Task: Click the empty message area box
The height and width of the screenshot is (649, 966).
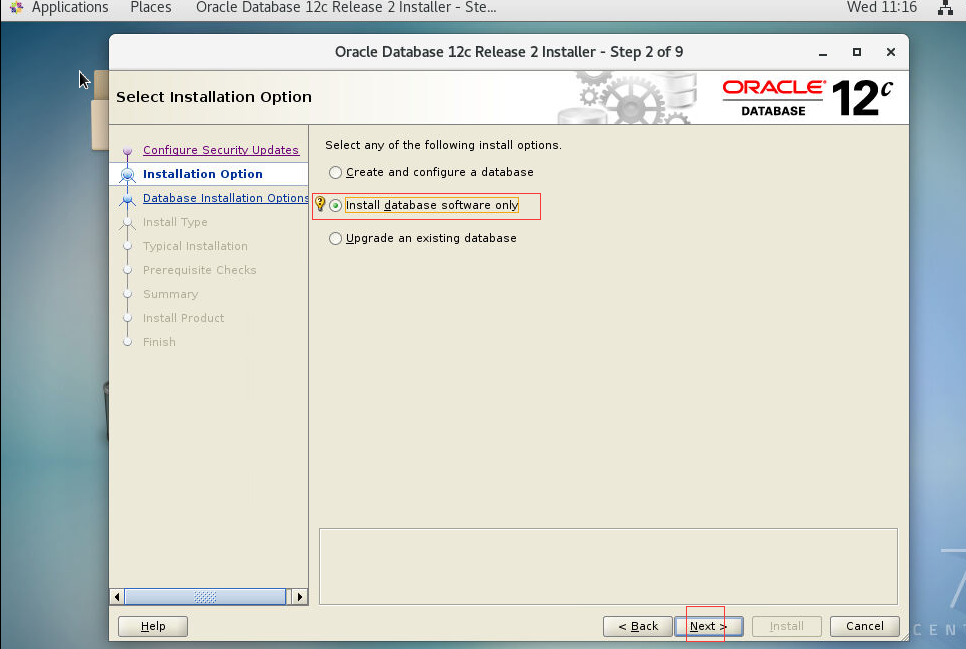Action: pyautogui.click(x=608, y=566)
